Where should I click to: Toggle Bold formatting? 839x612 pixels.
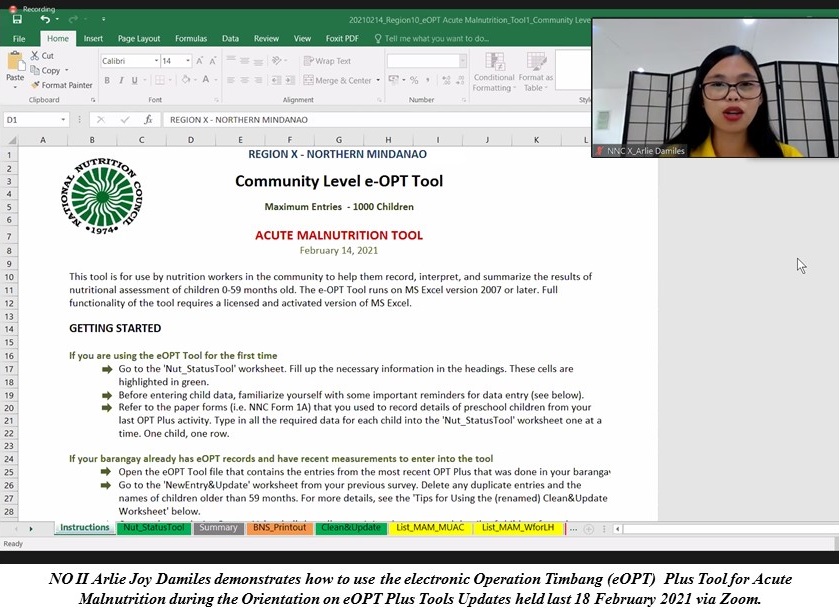coord(107,80)
